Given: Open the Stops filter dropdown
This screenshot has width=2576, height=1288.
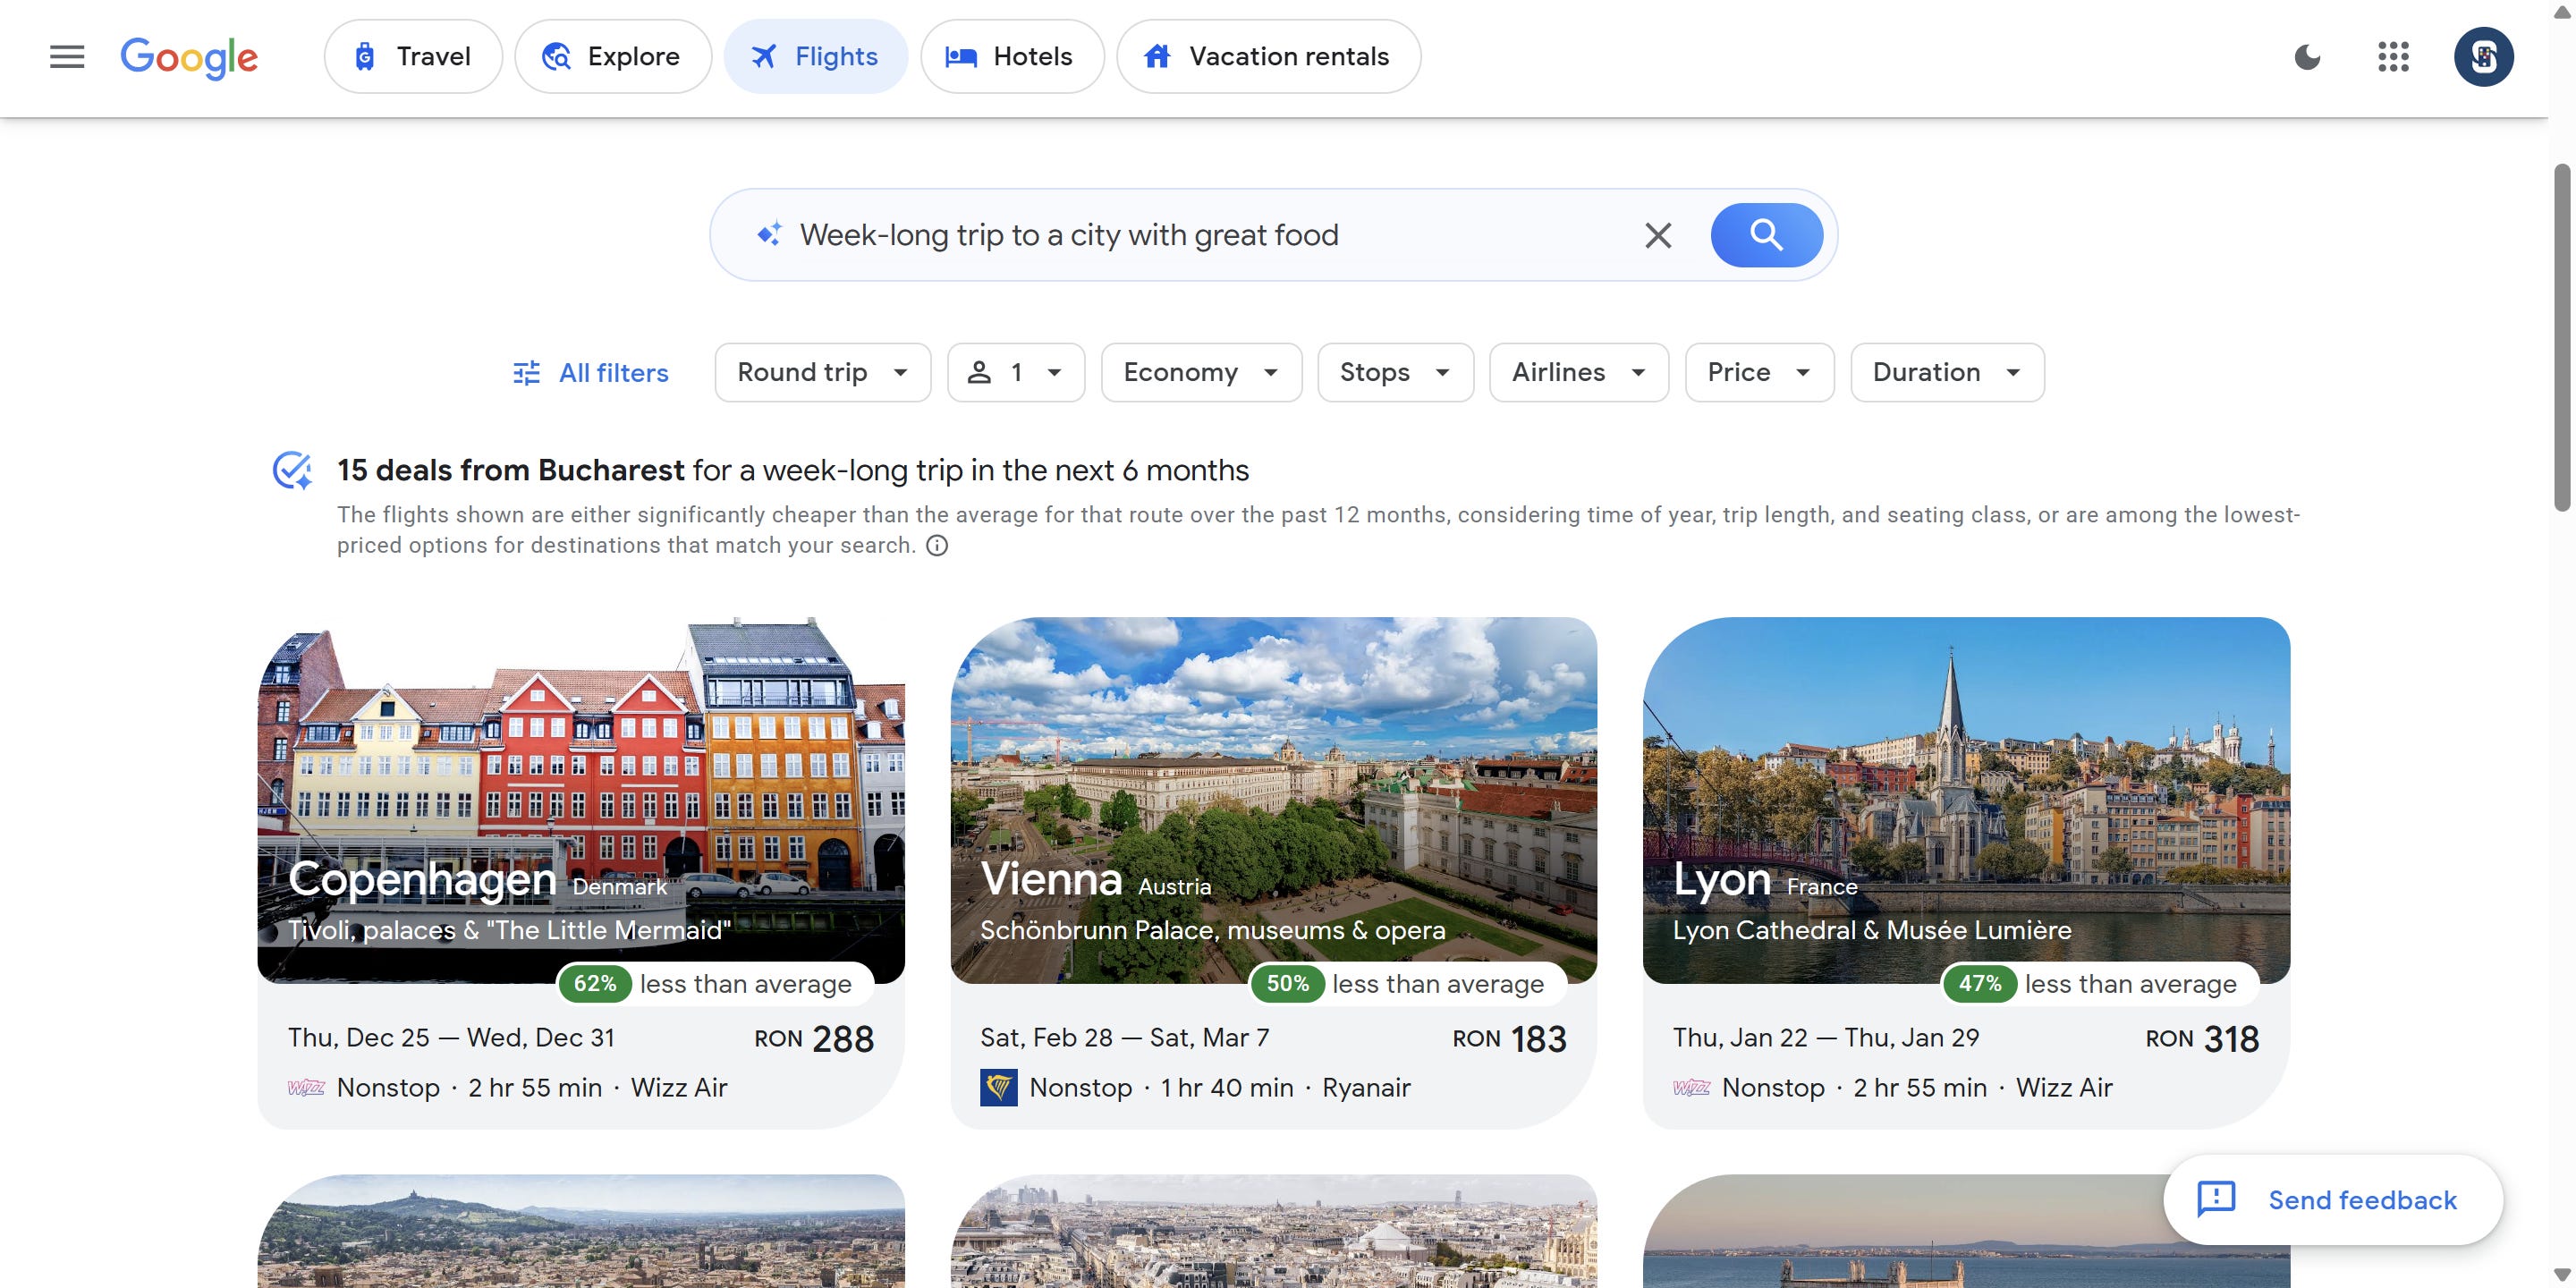Looking at the screenshot, I should pos(1395,373).
